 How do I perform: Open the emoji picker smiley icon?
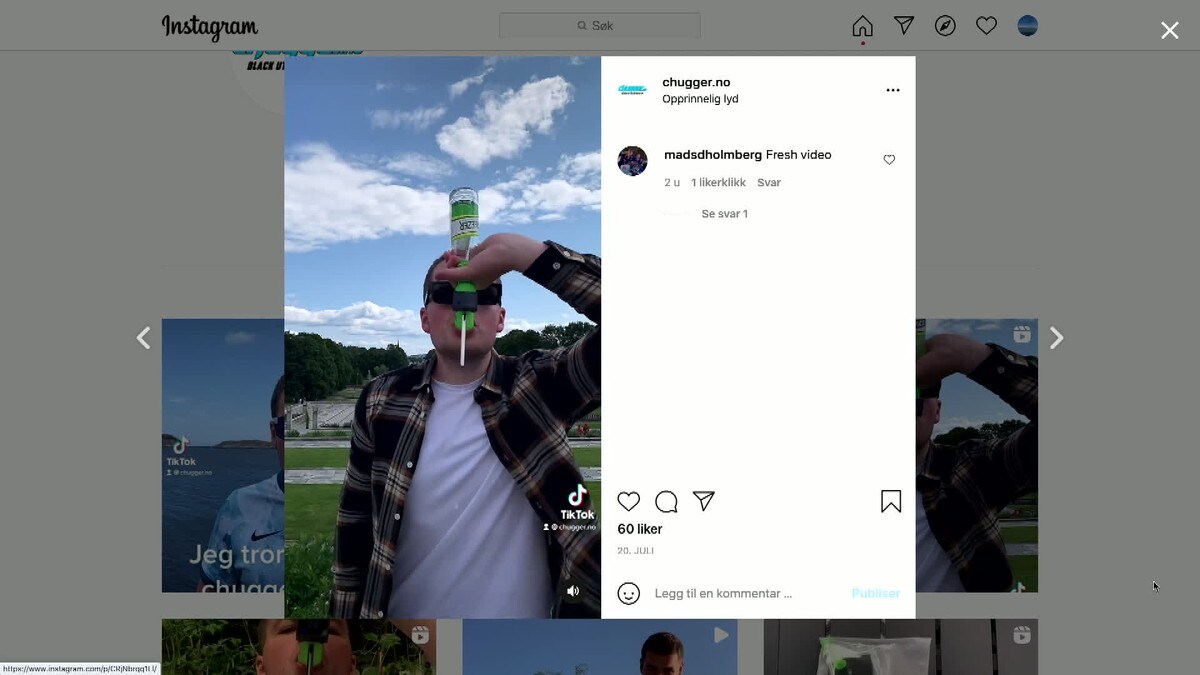click(628, 593)
